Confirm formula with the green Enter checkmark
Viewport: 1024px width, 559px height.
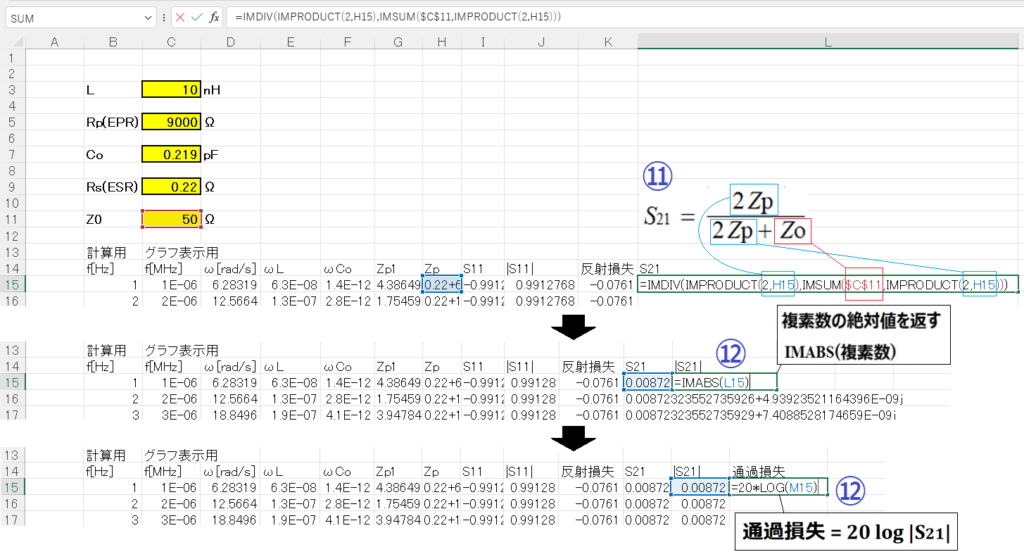coord(196,18)
